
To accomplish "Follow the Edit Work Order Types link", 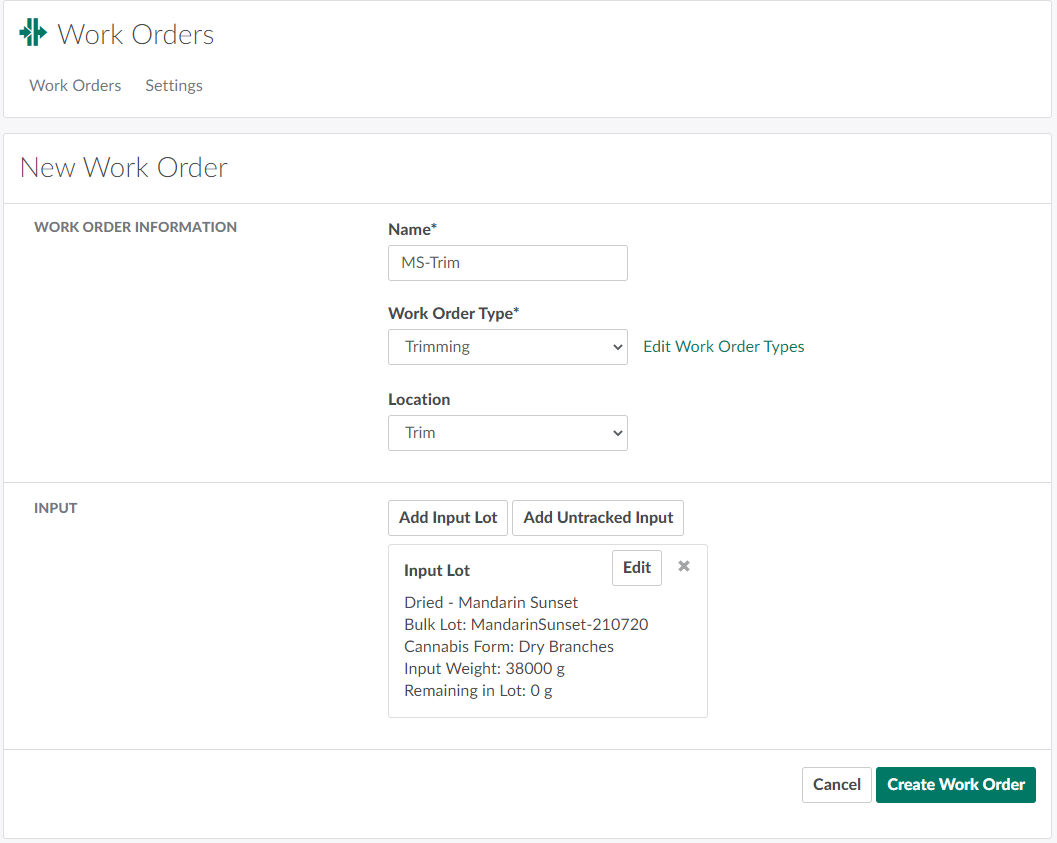I will 723,347.
